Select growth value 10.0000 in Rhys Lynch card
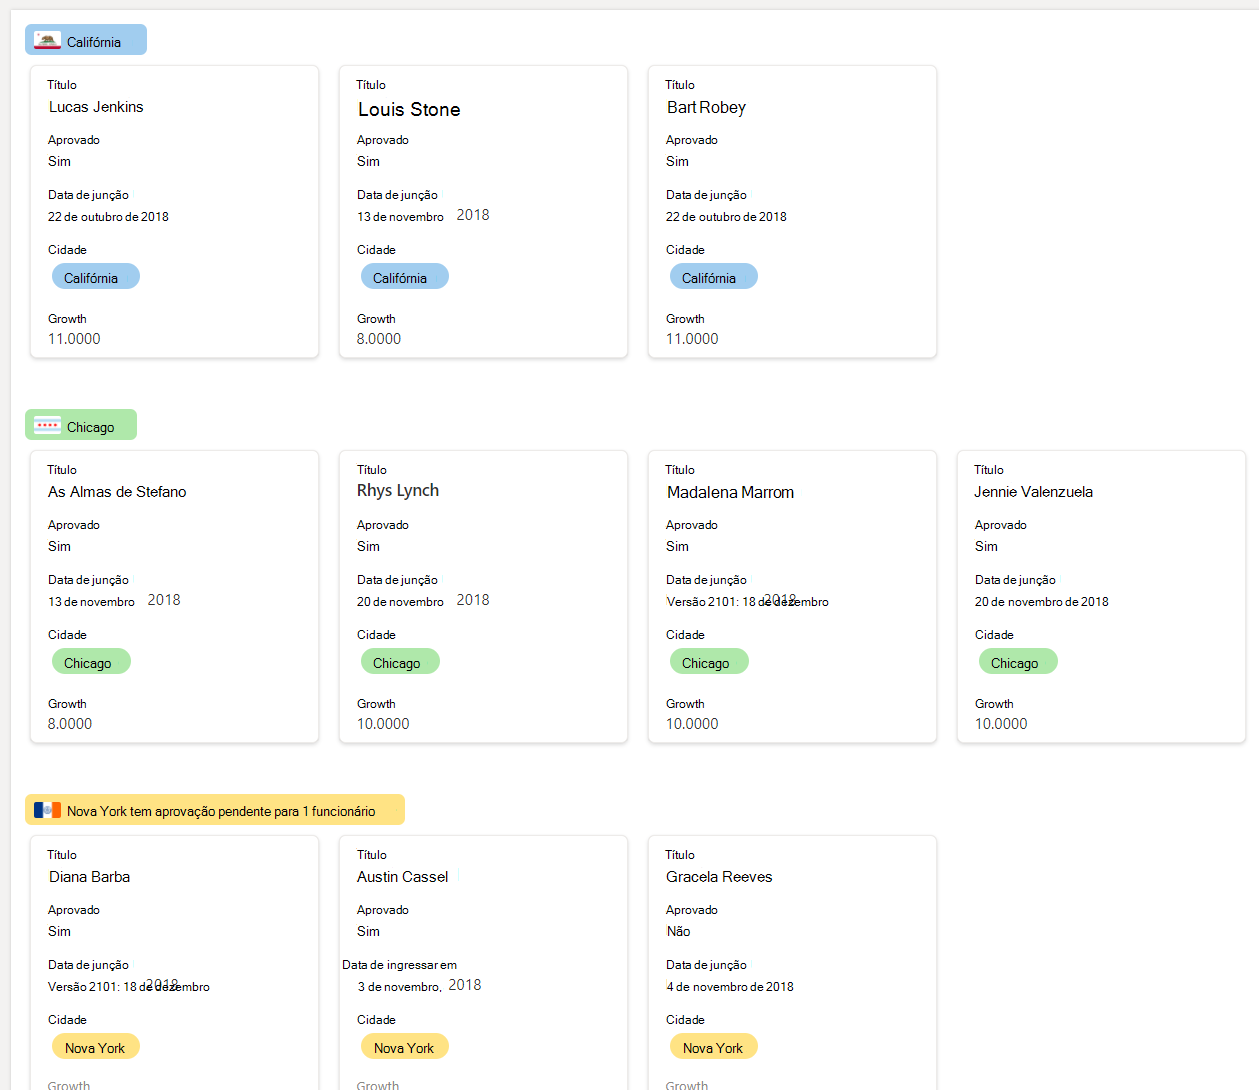This screenshot has height=1090, width=1259. click(383, 724)
